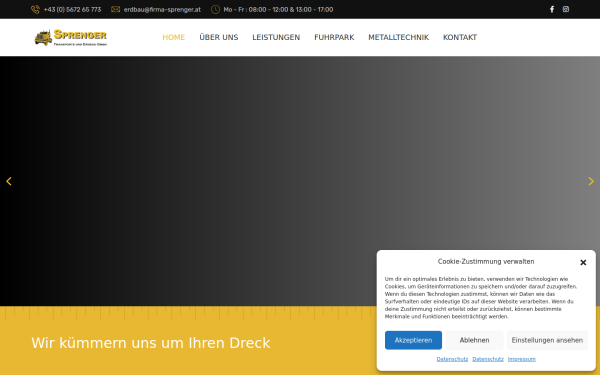Click email erdbau@firma-sprenger.at
The height and width of the screenshot is (375, 600).
click(x=162, y=10)
